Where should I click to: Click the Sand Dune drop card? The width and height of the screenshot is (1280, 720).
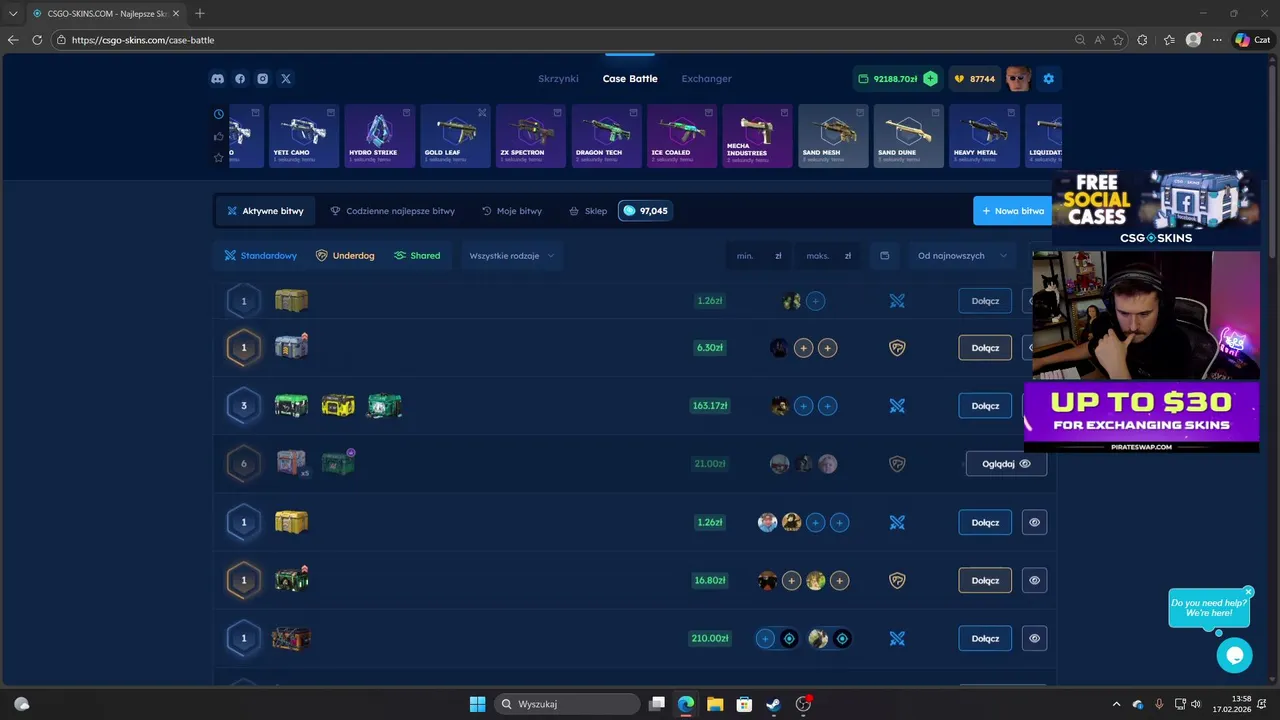point(909,136)
